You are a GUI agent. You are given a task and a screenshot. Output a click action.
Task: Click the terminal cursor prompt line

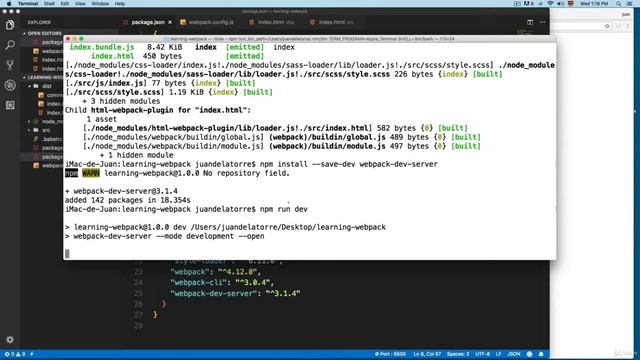pyautogui.click(x=67, y=253)
